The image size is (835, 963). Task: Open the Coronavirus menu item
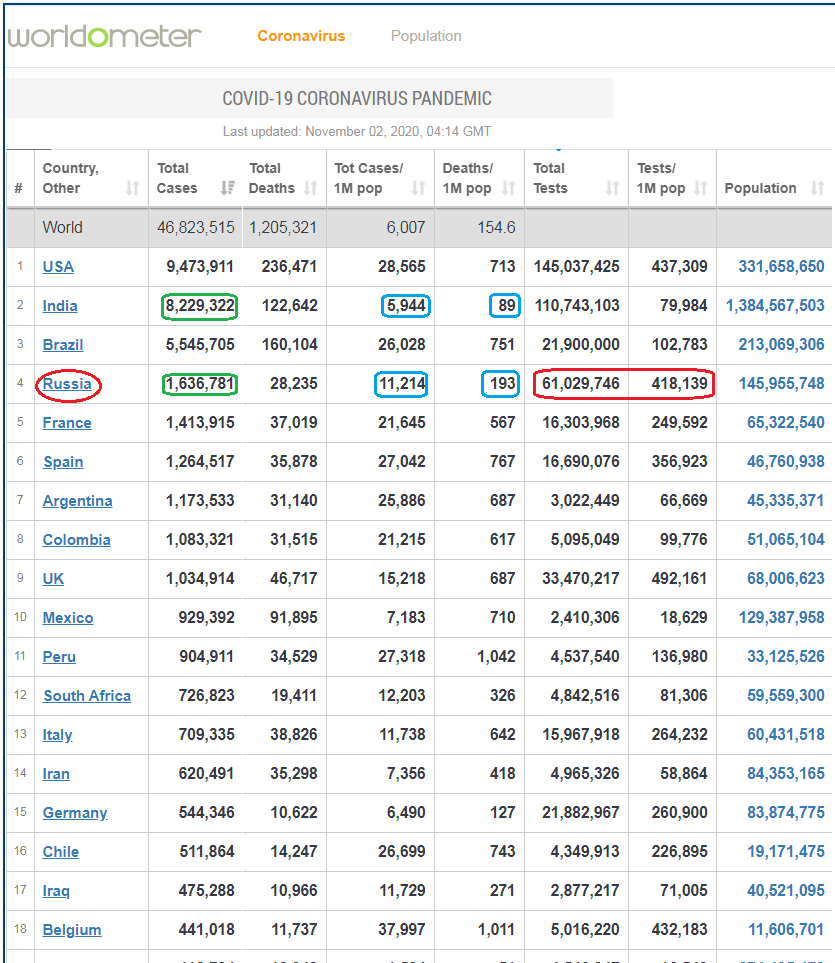(301, 36)
